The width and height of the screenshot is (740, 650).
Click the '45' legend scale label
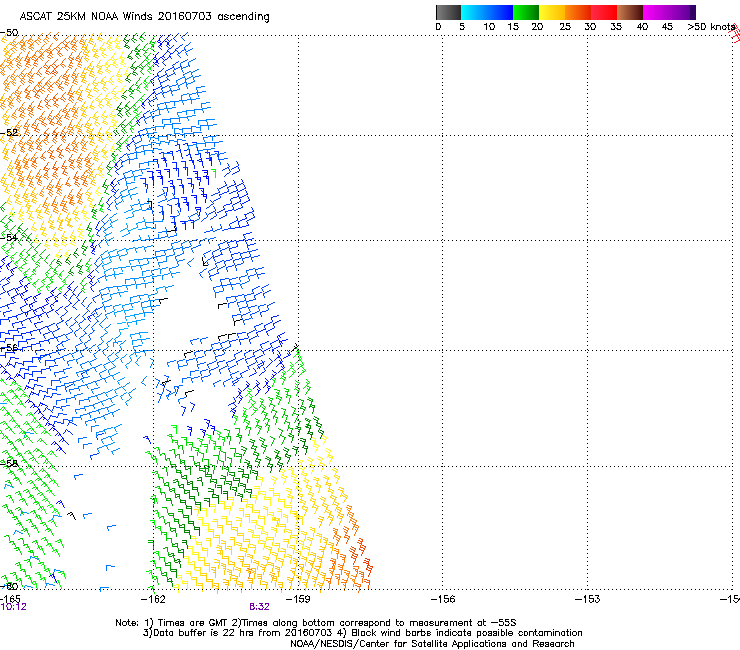(667, 27)
